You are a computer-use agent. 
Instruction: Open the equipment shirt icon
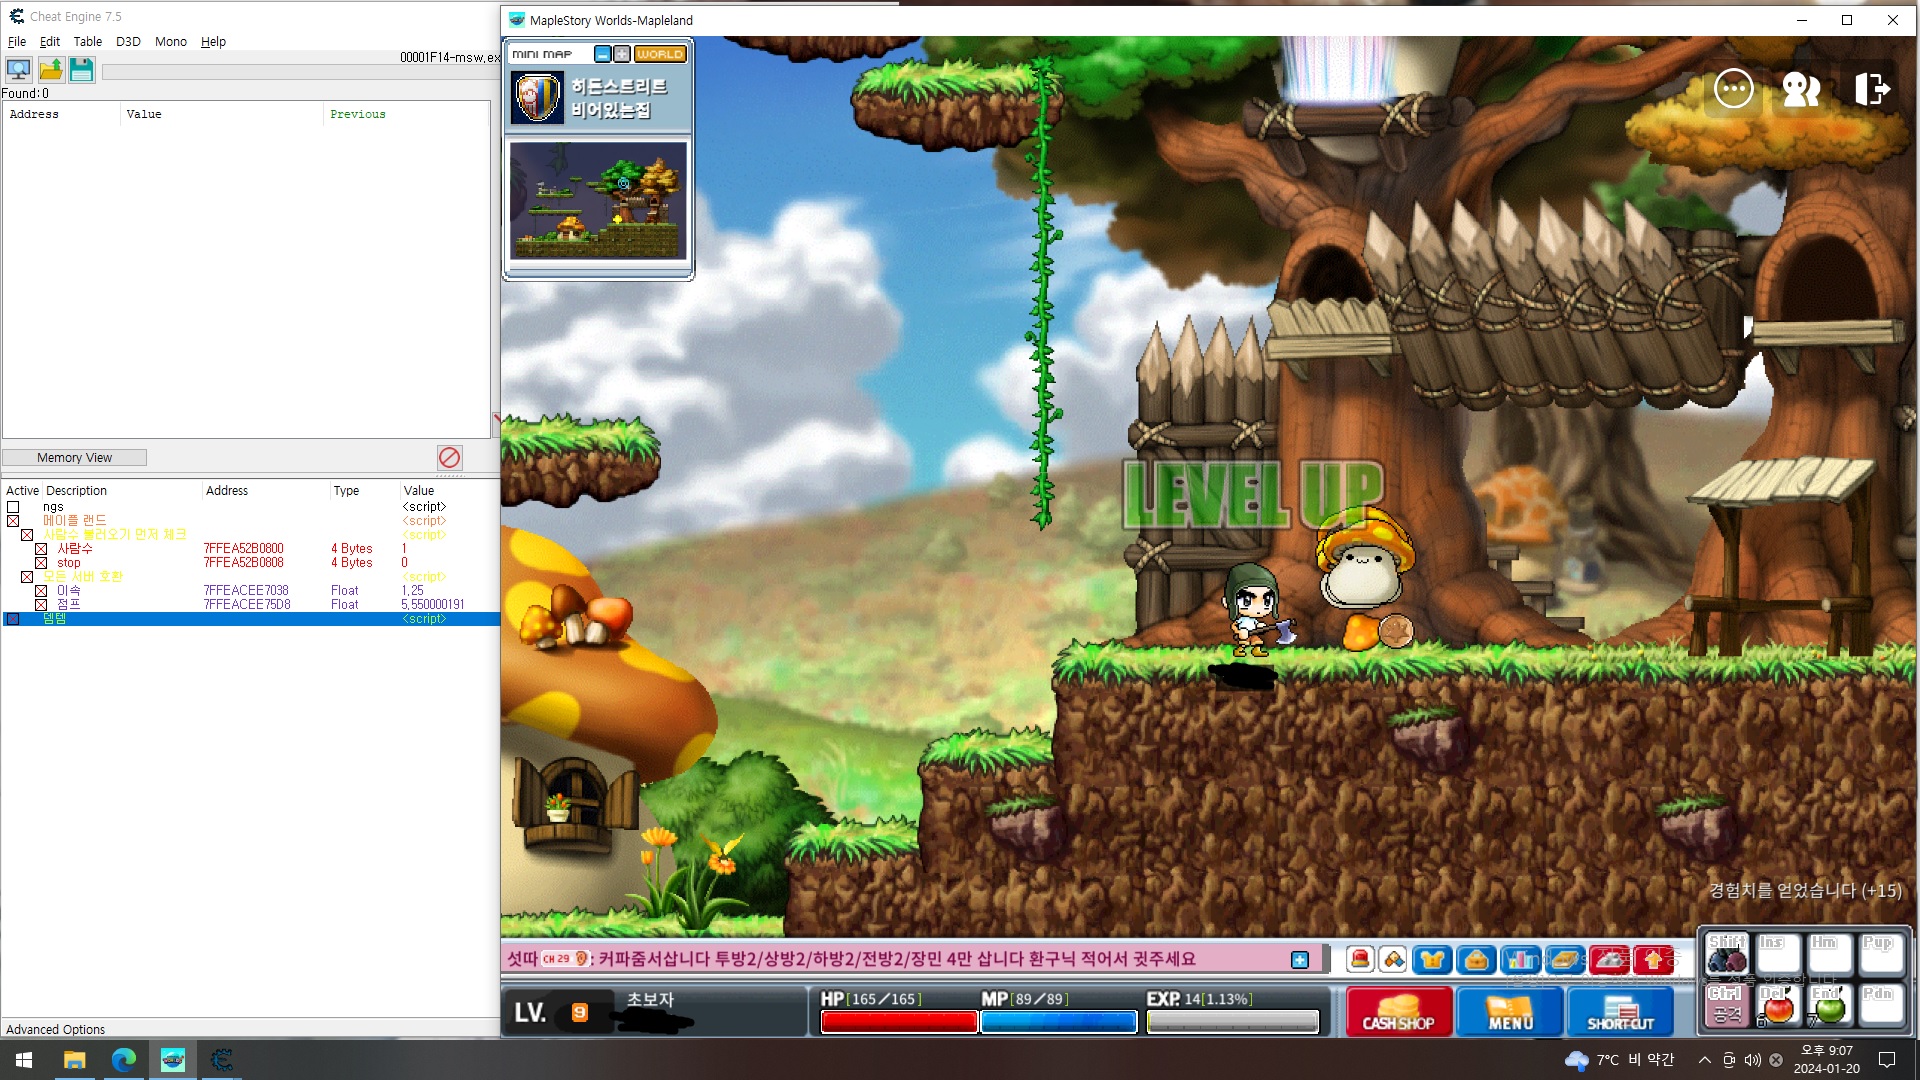pos(1432,960)
